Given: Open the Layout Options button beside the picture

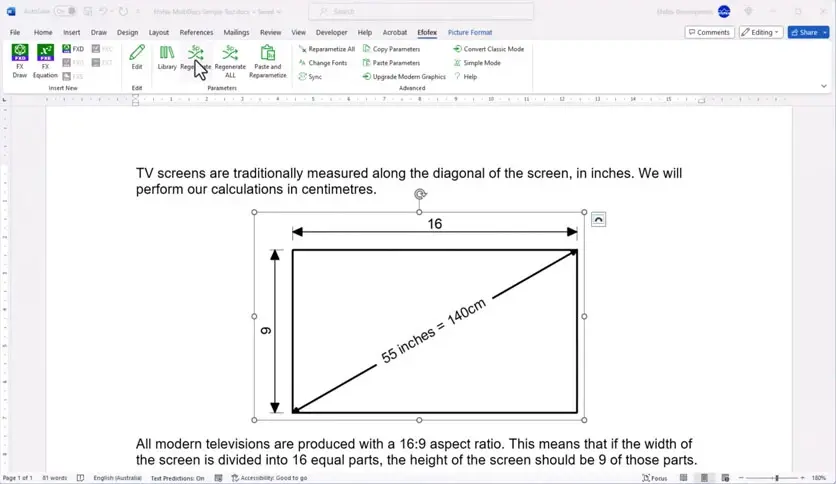Looking at the screenshot, I should pyautogui.click(x=598, y=220).
